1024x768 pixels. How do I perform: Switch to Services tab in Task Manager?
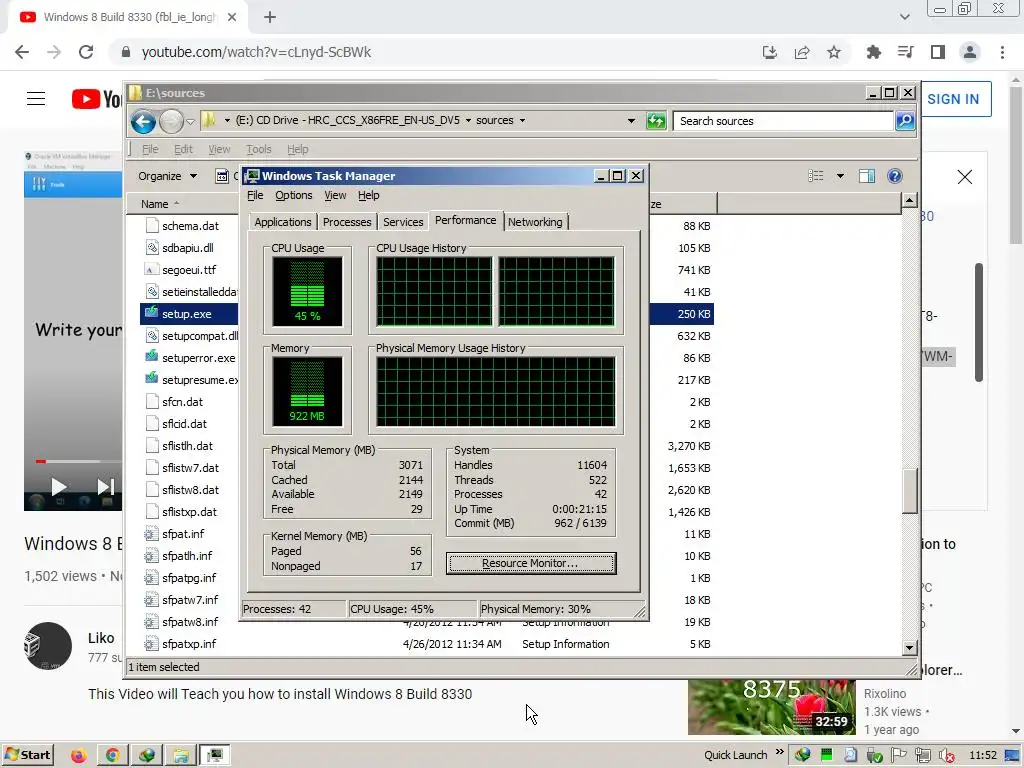tap(403, 222)
